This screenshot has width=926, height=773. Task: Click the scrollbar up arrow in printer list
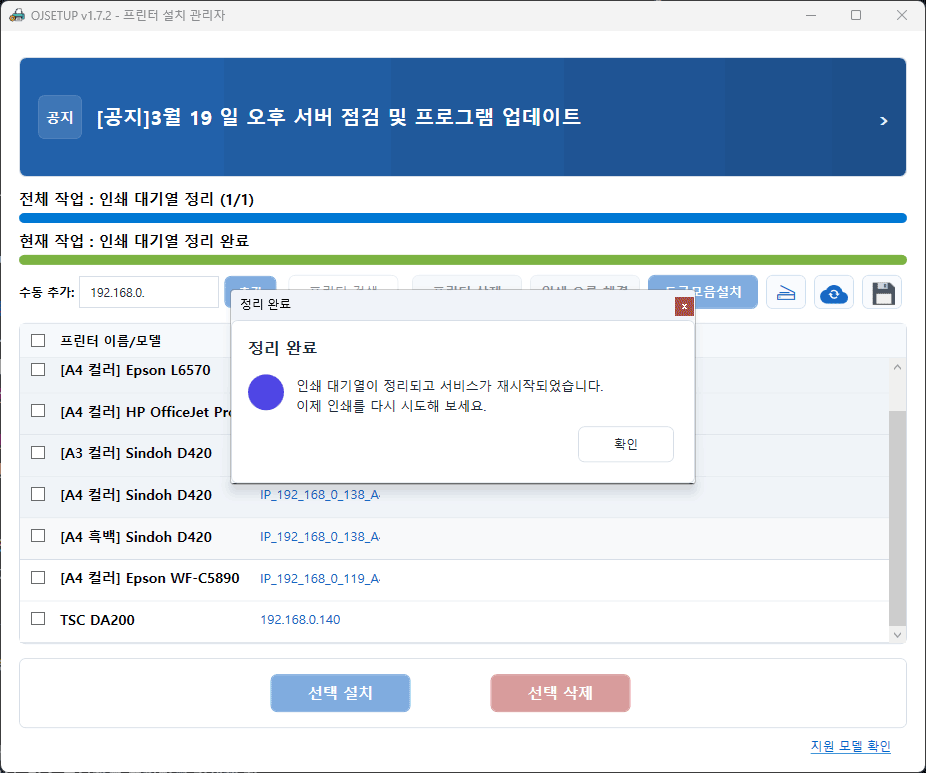(x=897, y=368)
